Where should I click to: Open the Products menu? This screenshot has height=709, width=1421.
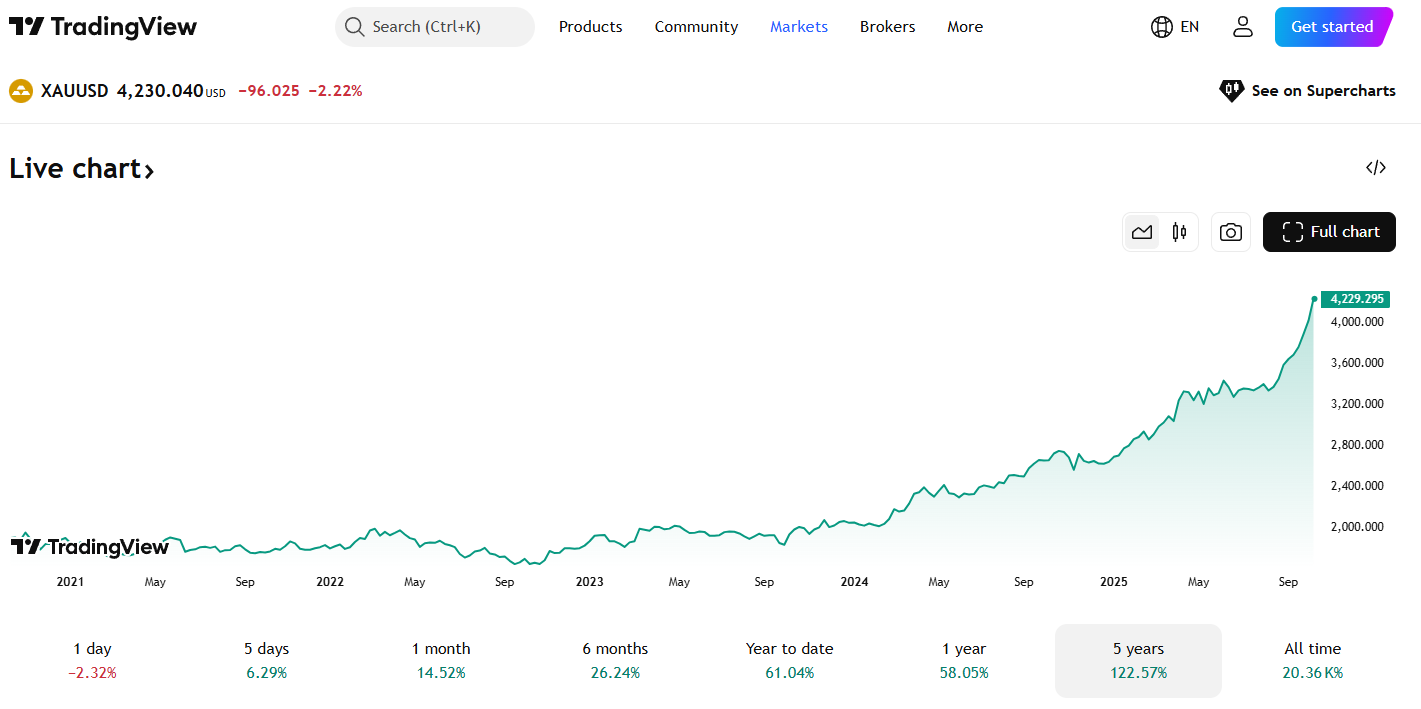(x=590, y=27)
